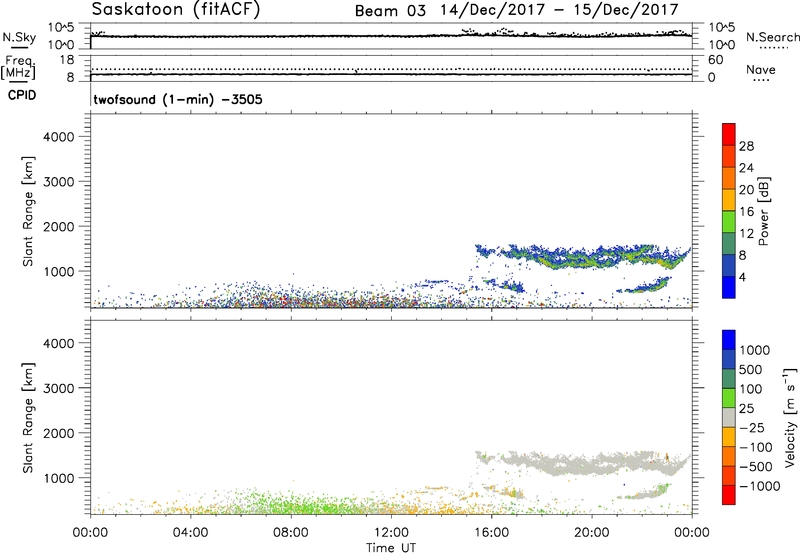
Task: Pick the yellow -25 to -100 velocity swatch
Action: [729, 437]
